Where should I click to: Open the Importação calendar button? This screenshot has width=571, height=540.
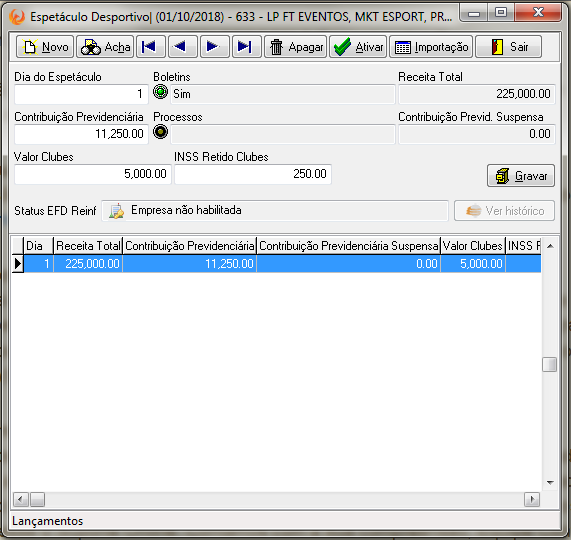(431, 47)
